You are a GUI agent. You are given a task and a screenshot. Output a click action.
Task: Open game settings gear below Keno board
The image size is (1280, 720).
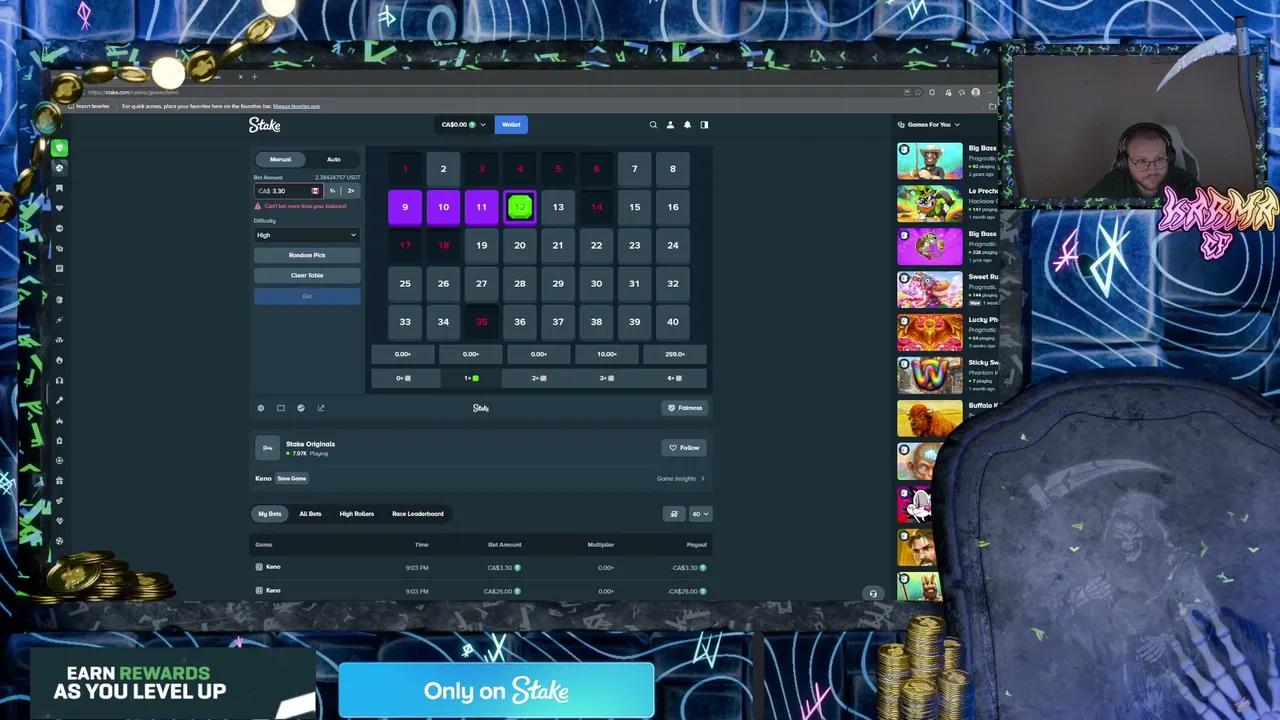pyautogui.click(x=261, y=408)
